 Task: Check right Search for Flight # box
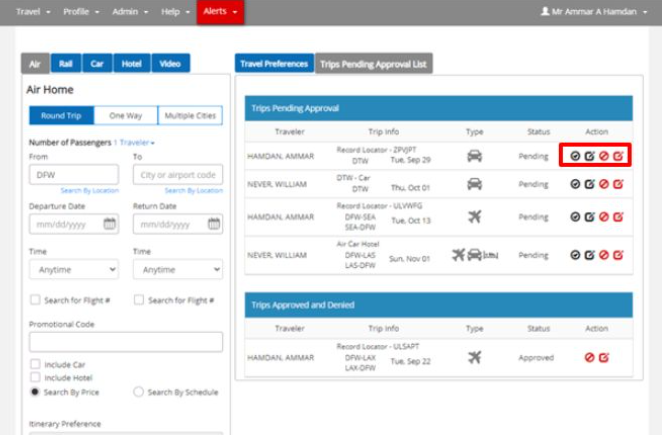tap(138, 300)
